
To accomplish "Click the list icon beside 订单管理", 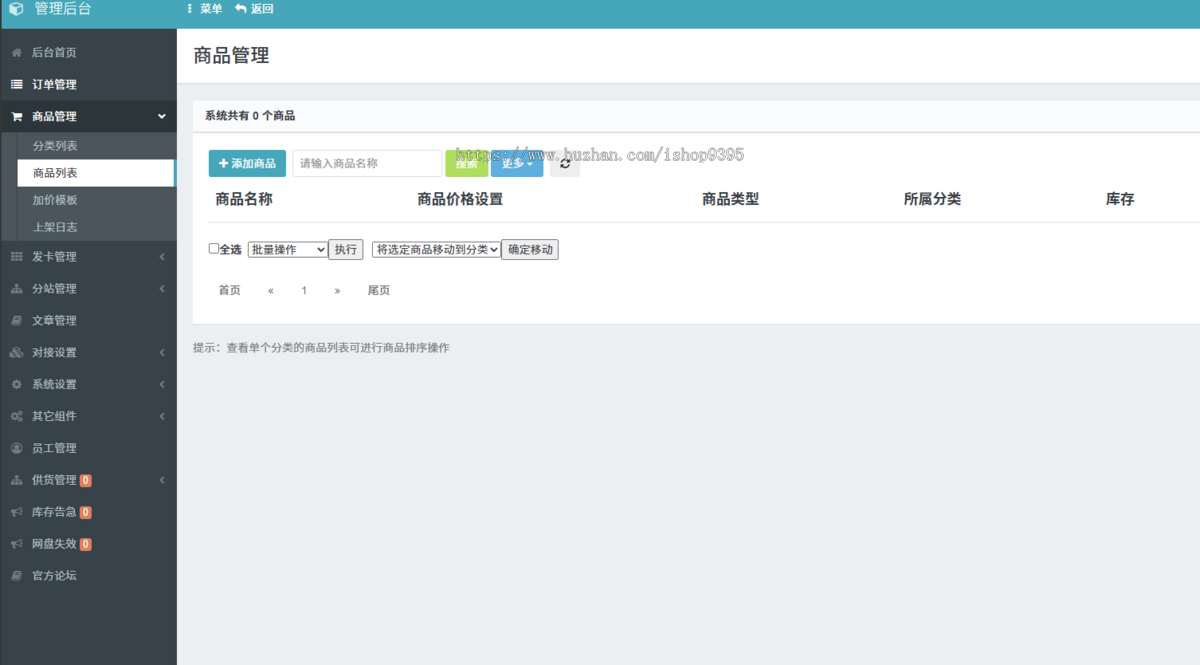I will [16, 84].
